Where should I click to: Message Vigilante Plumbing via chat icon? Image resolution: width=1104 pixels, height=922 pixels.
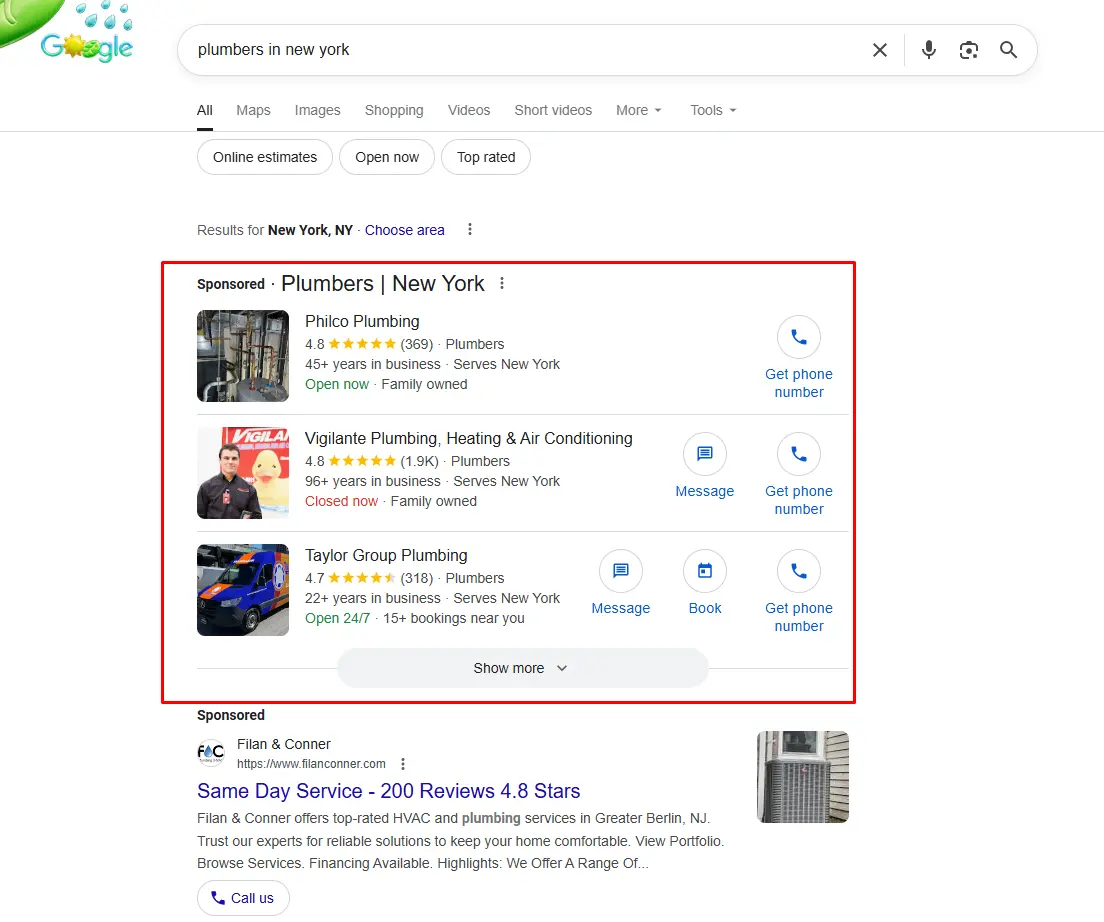(x=704, y=454)
